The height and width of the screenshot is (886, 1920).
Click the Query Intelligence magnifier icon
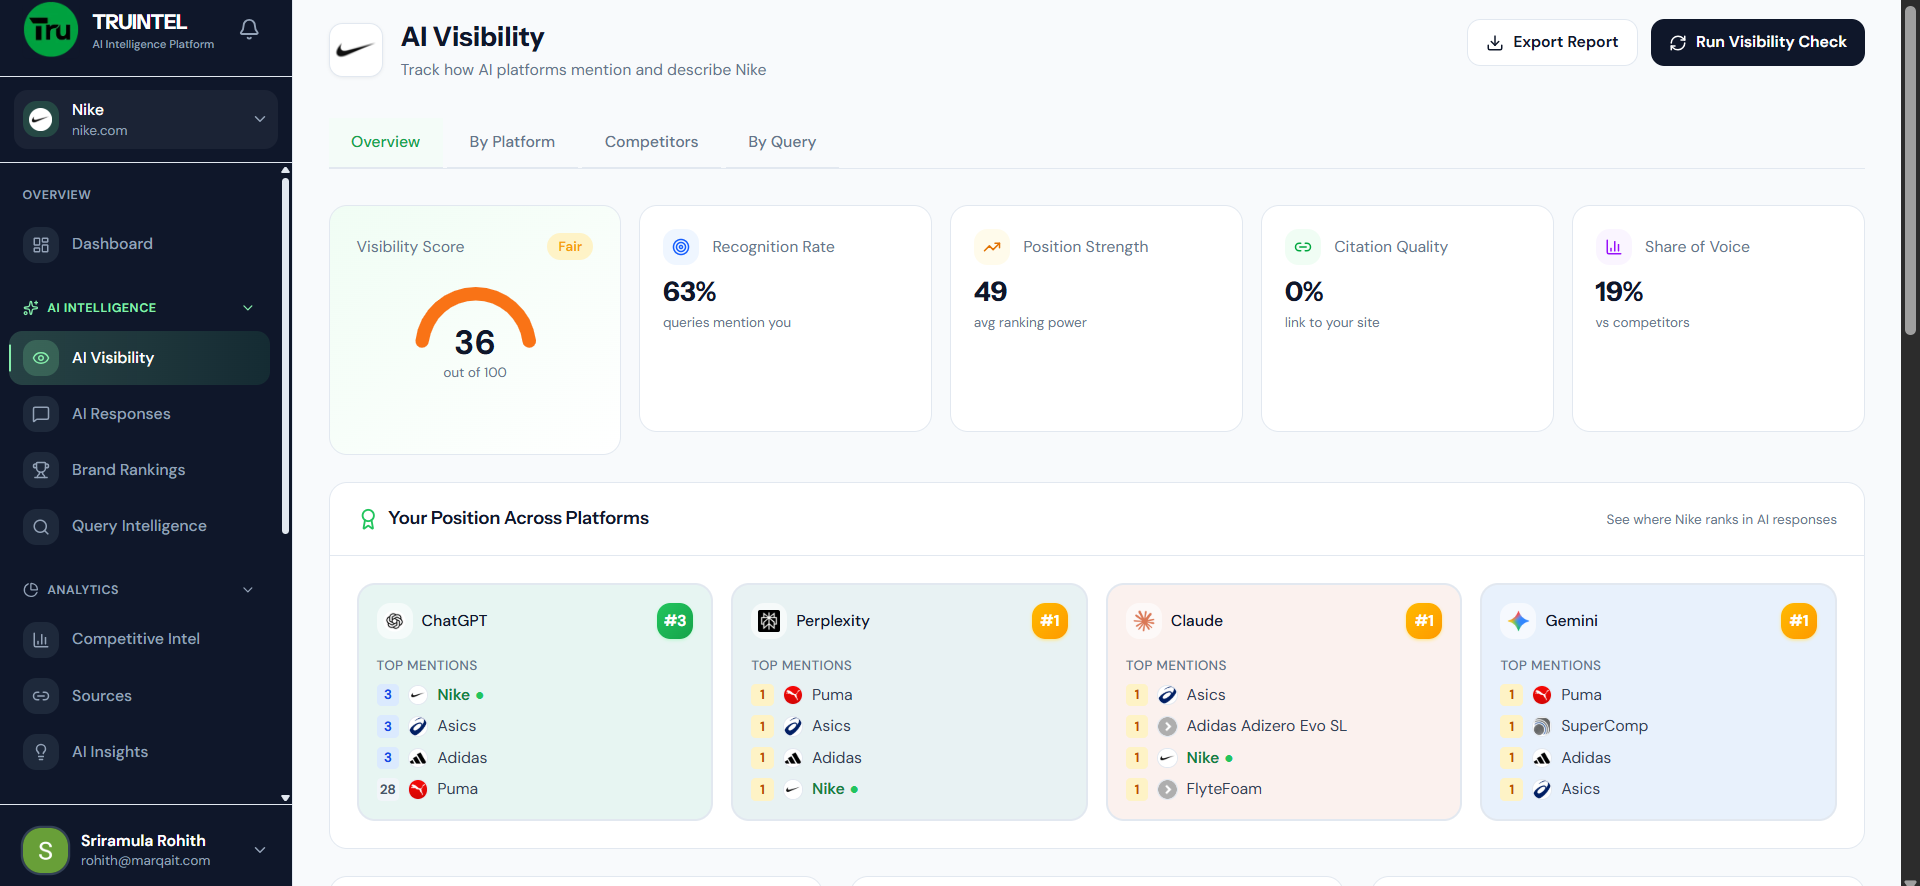[x=41, y=526]
